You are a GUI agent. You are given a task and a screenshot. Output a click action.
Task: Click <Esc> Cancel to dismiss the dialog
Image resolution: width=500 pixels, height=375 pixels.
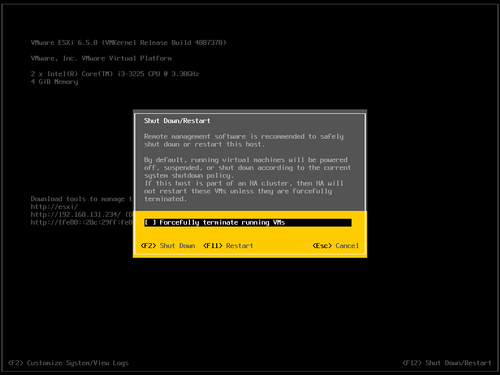[336, 246]
